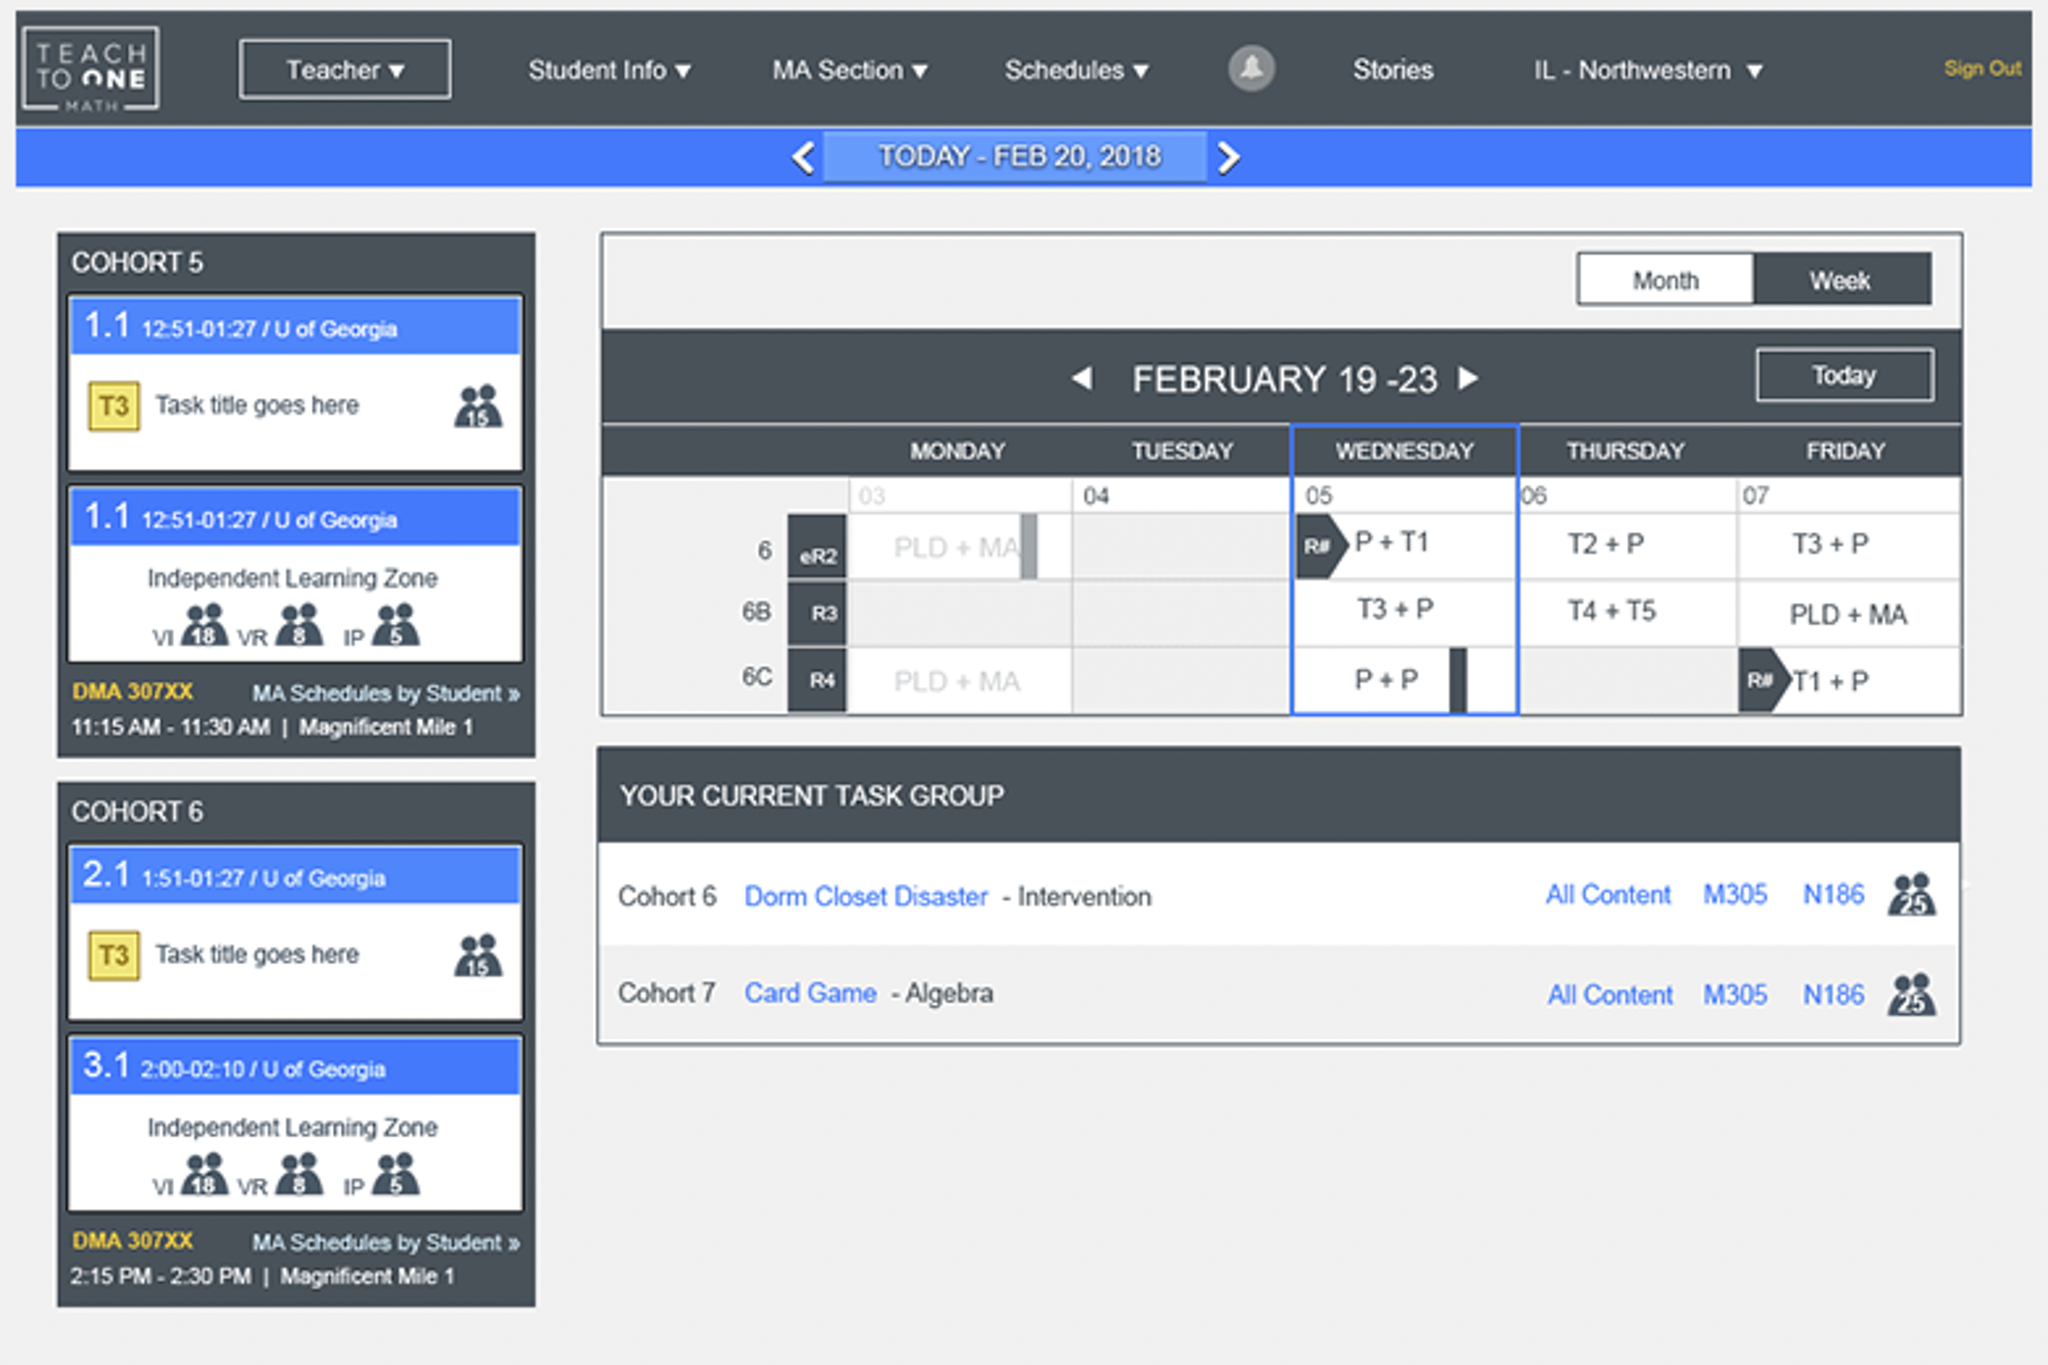This screenshot has width=2048, height=1365.
Task: Select Thursday's T4 + T5 calendar cell
Action: click(x=1611, y=611)
